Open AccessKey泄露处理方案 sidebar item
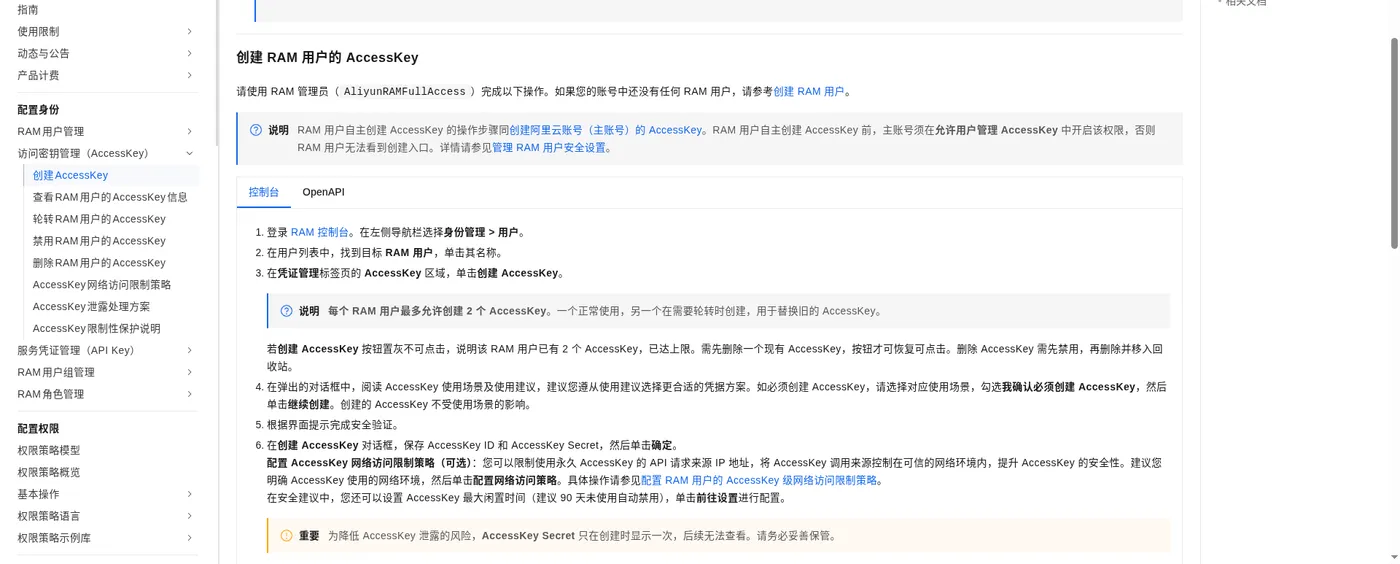This screenshot has height=564, width=1400. [x=91, y=307]
